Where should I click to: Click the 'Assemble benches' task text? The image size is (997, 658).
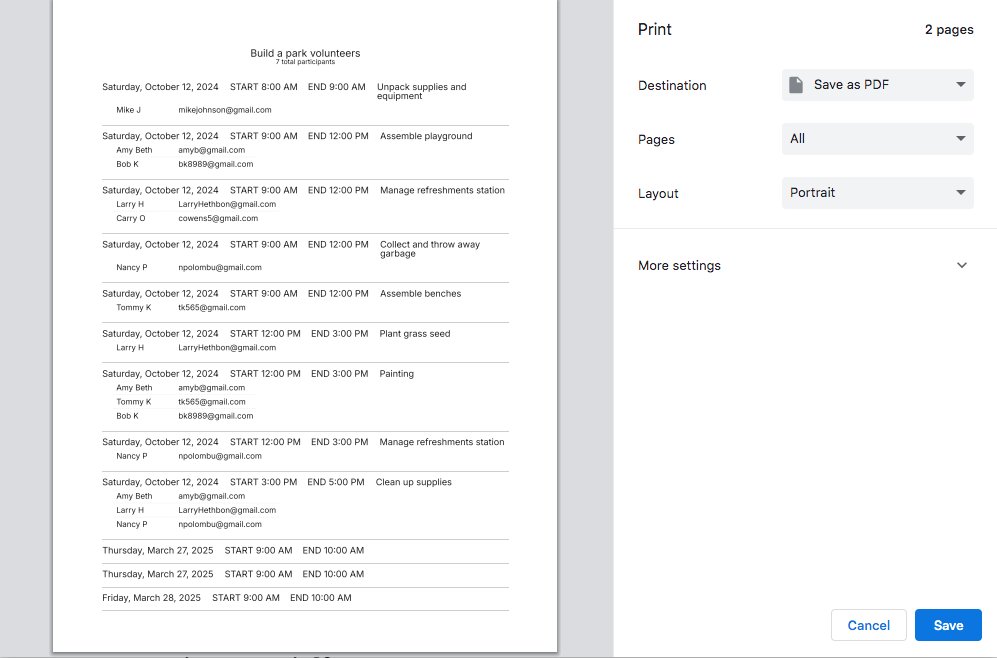[x=420, y=294]
